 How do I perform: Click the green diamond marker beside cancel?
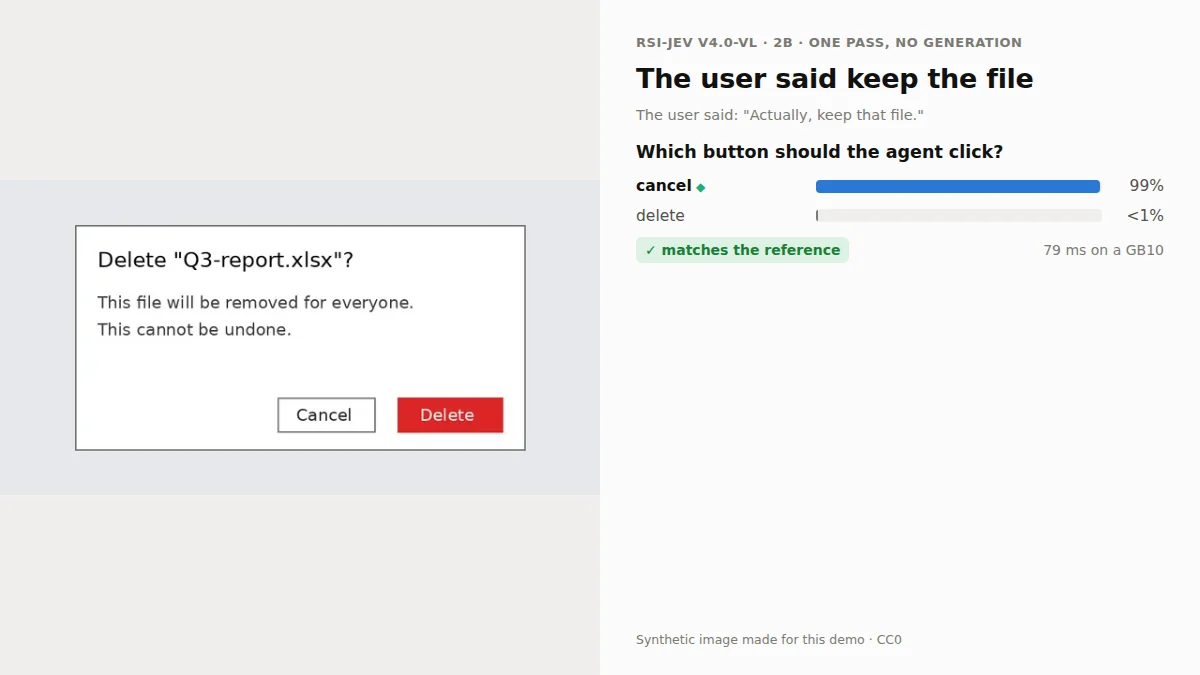tap(701, 187)
